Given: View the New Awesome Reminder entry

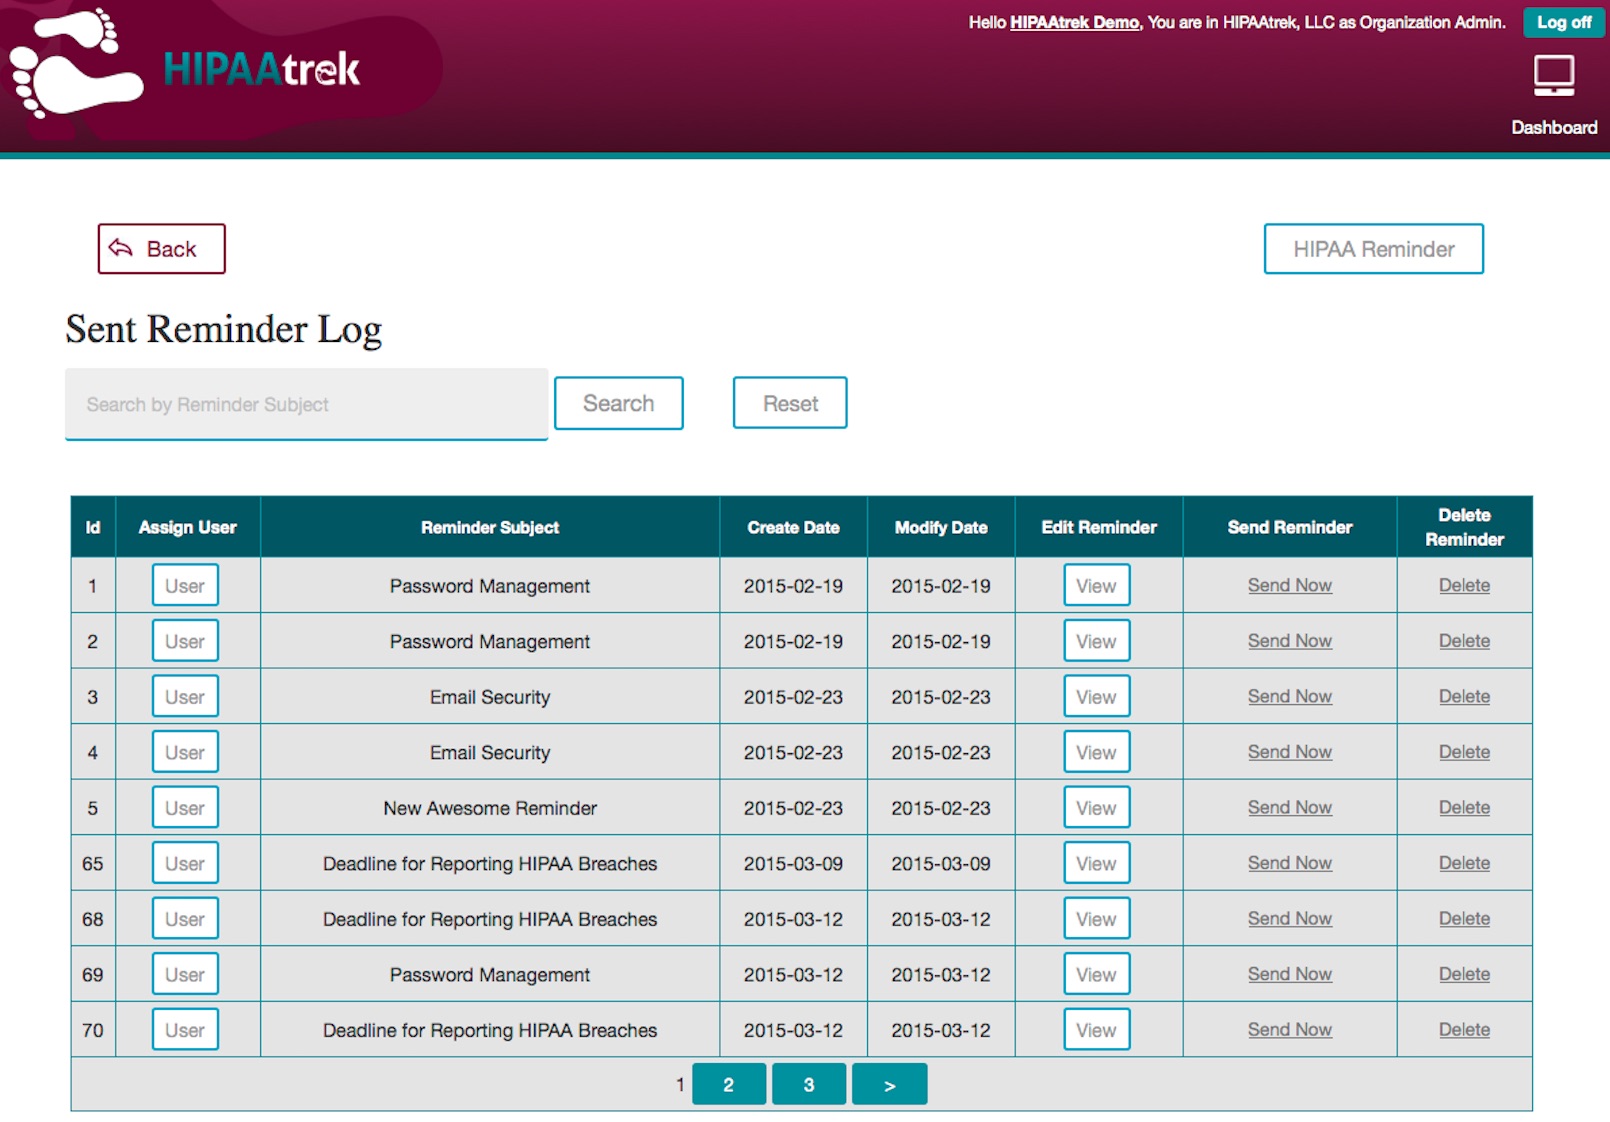Looking at the screenshot, I should (1096, 808).
